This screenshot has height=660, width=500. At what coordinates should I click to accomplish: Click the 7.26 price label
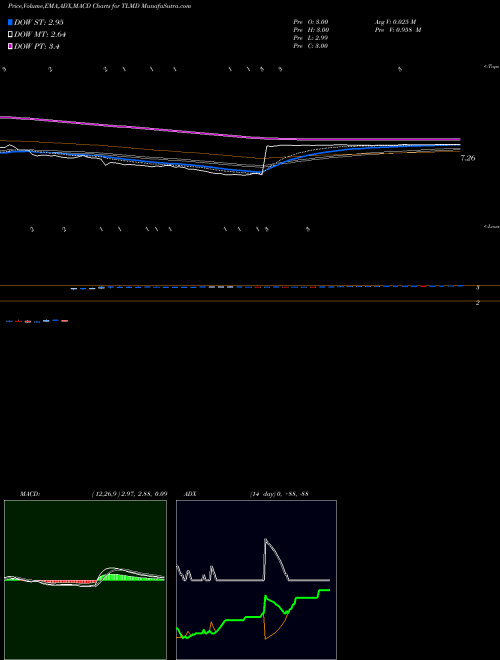468,158
